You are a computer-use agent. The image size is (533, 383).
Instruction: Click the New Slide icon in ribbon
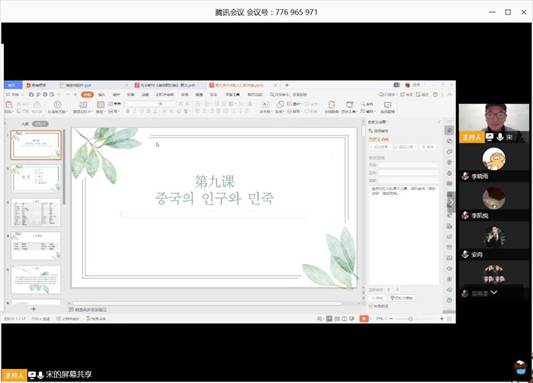(x=83, y=106)
